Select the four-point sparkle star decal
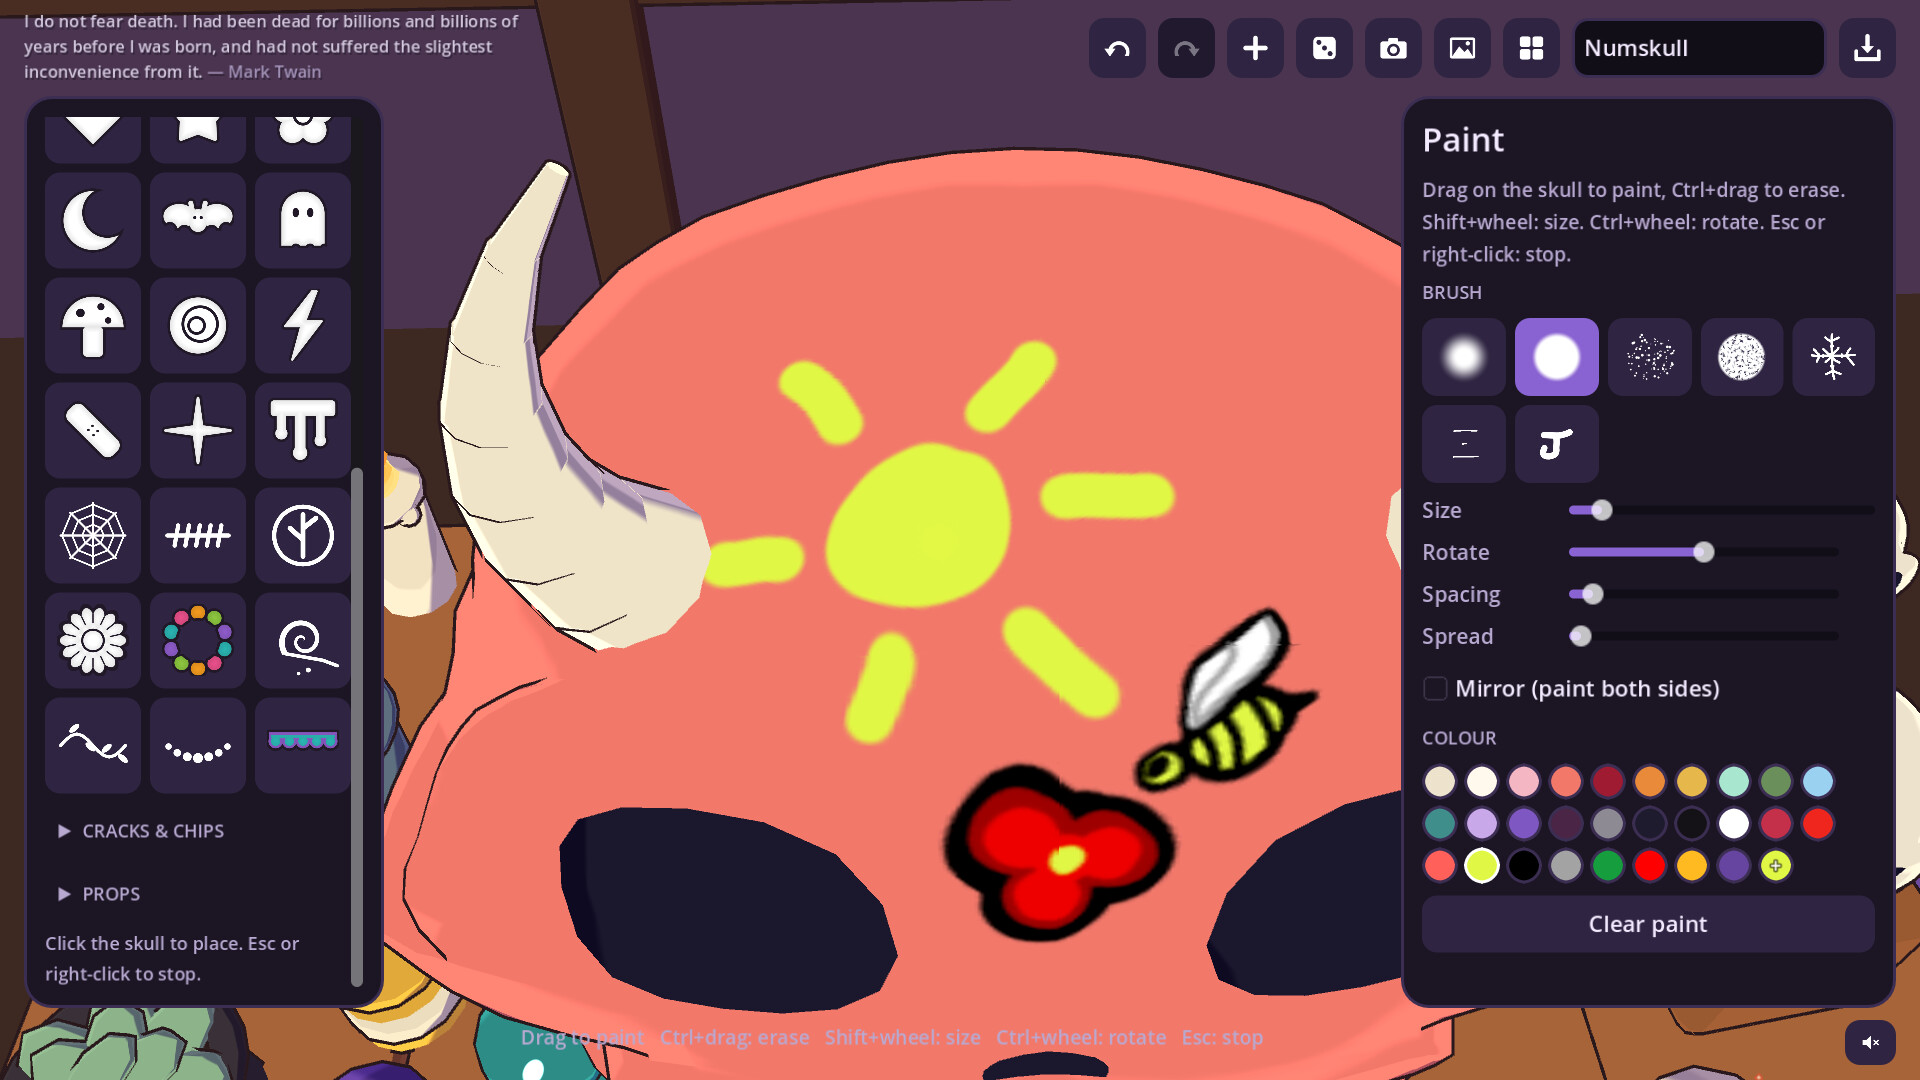Viewport: 1920px width, 1080px height. tap(198, 430)
